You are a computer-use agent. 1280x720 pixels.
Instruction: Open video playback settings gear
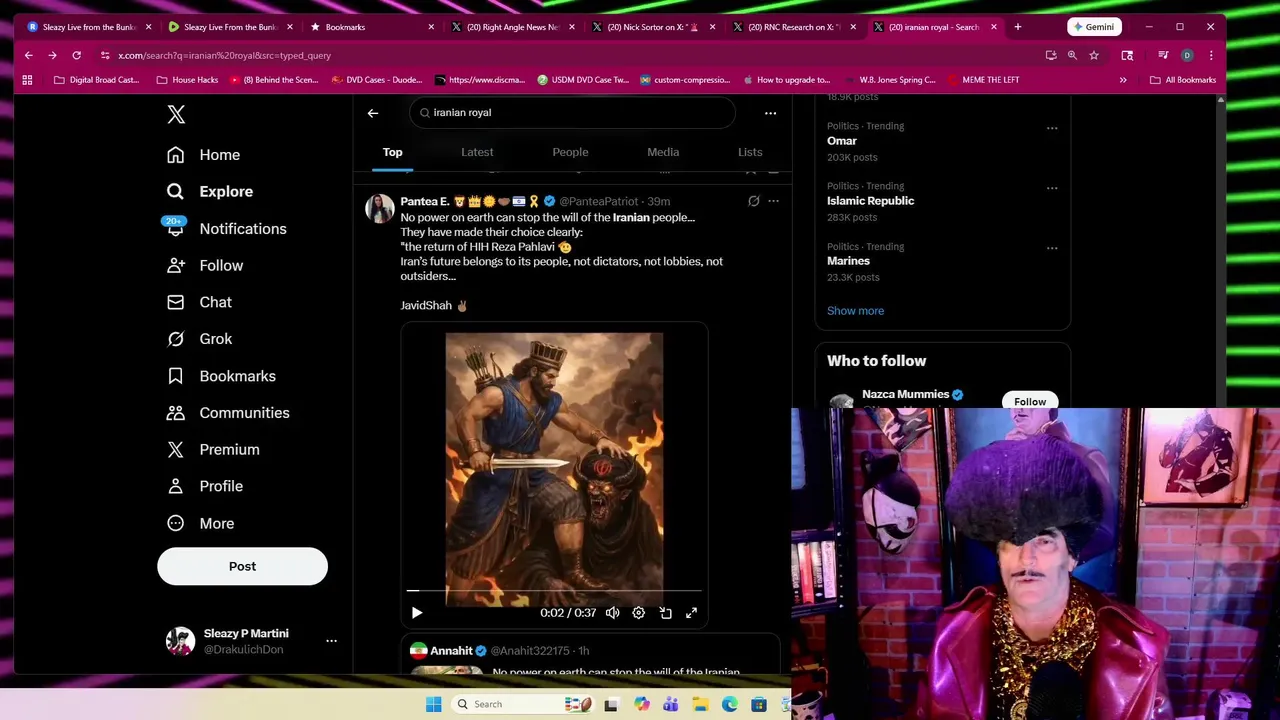tap(639, 613)
